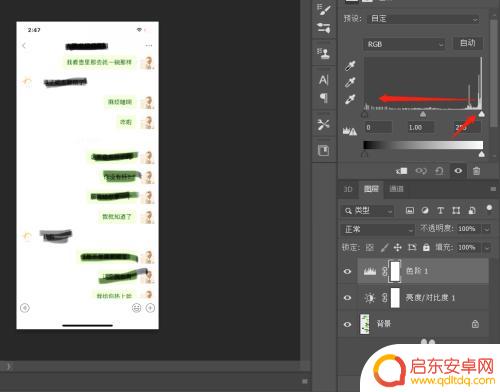The height and width of the screenshot is (392, 500).
Task: Open the Clone Source panel icon
Action: click(323, 53)
